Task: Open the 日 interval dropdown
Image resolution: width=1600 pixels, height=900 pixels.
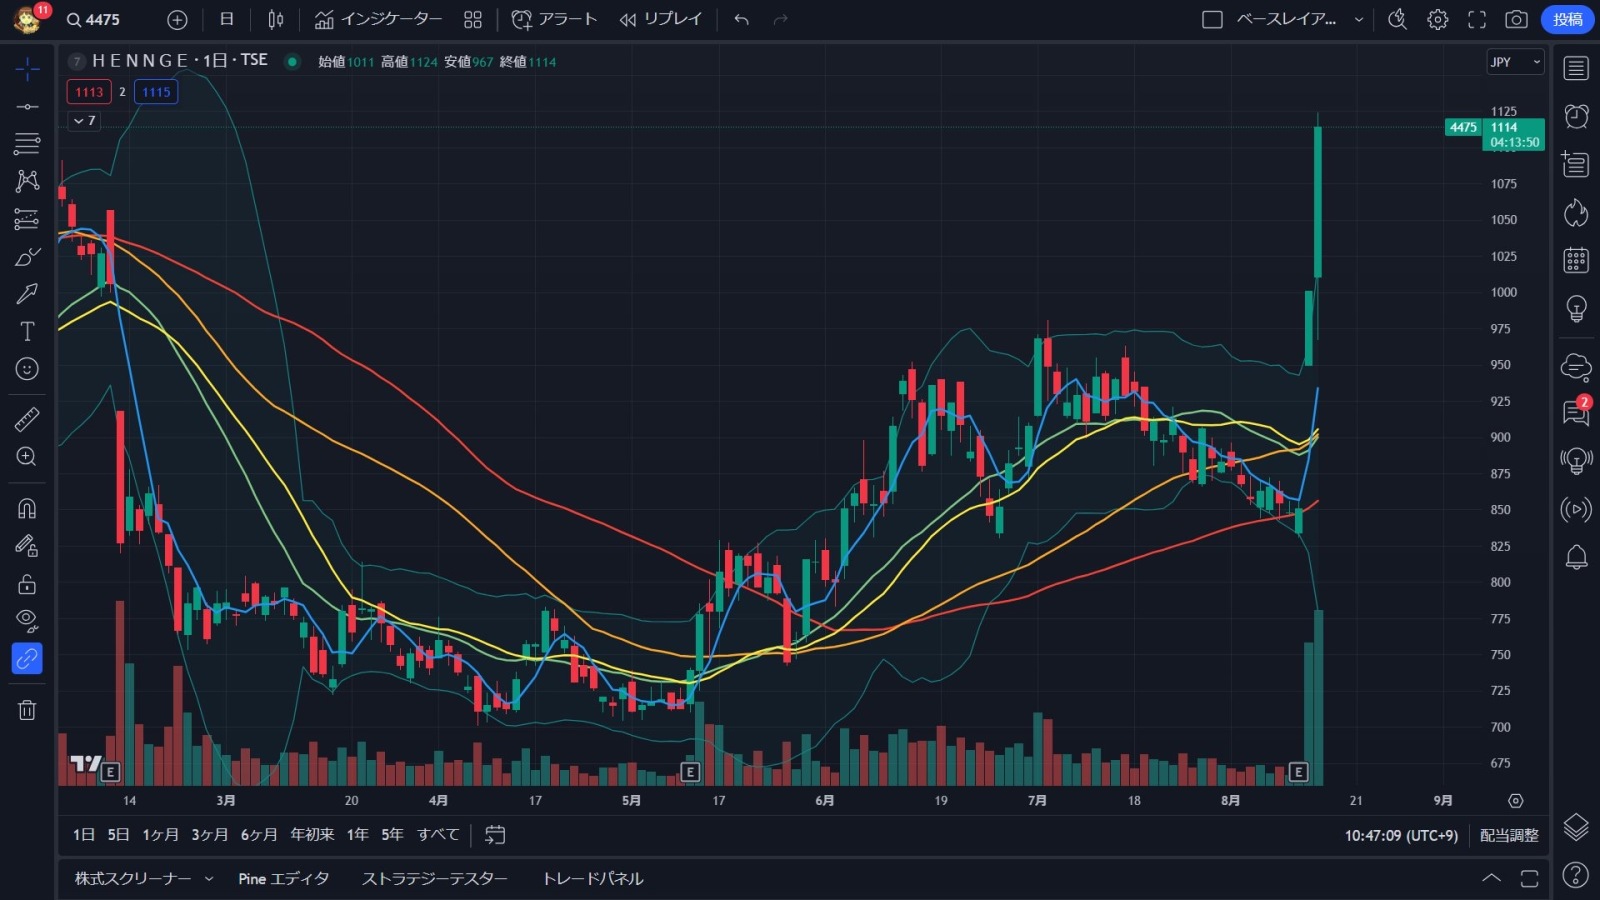Action: click(x=227, y=19)
